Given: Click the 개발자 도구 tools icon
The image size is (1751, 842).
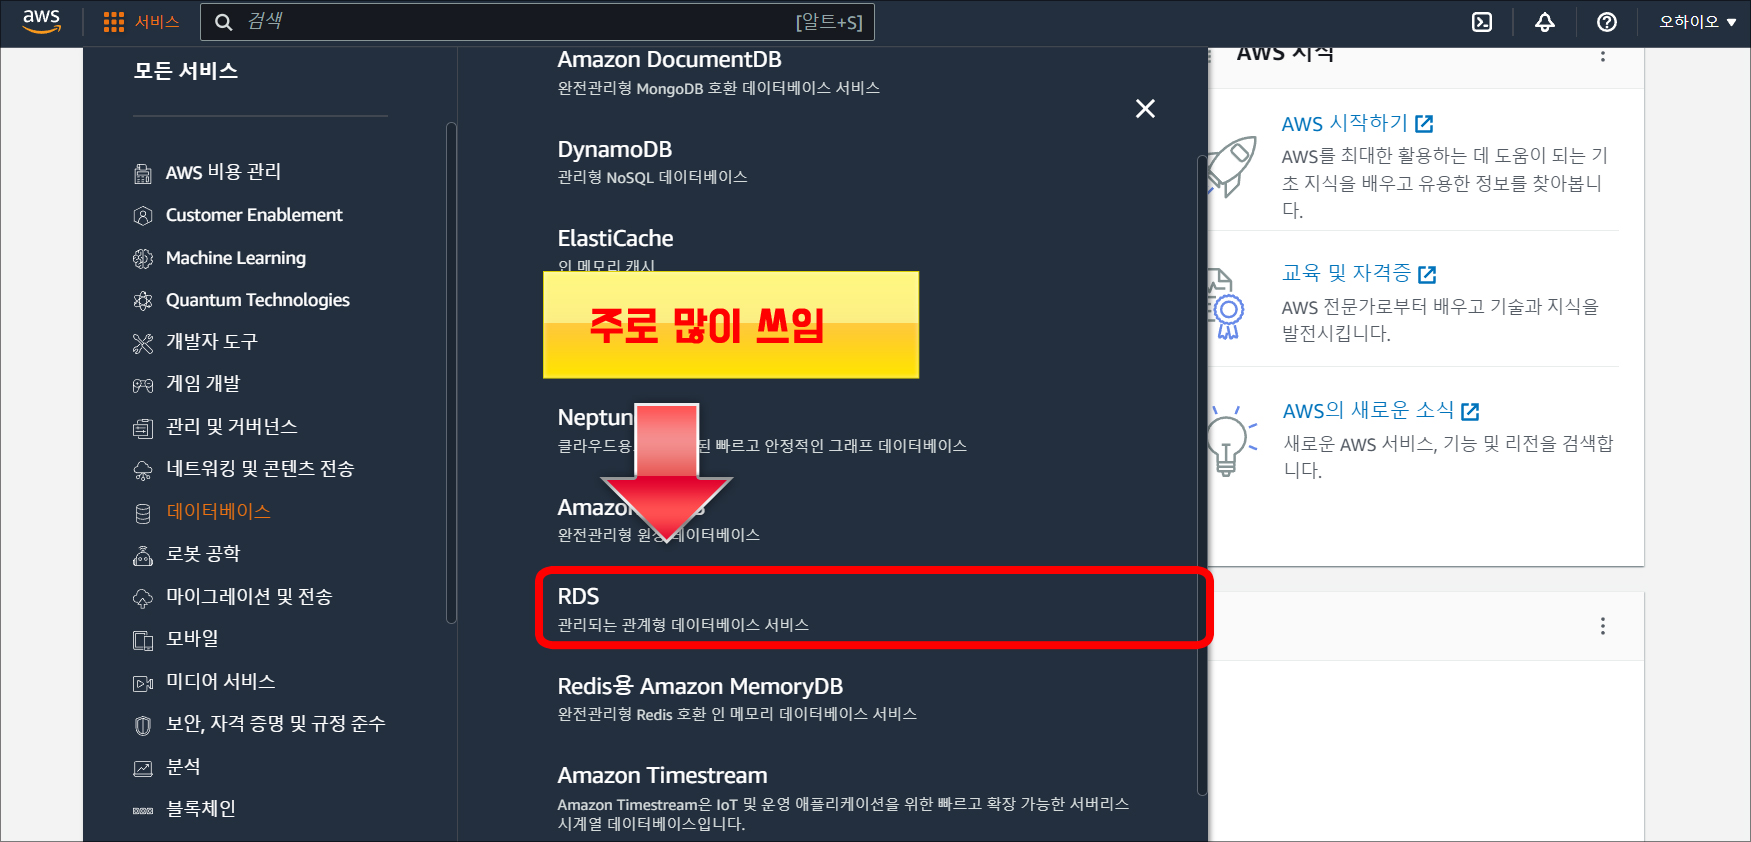Looking at the screenshot, I should pos(143,344).
